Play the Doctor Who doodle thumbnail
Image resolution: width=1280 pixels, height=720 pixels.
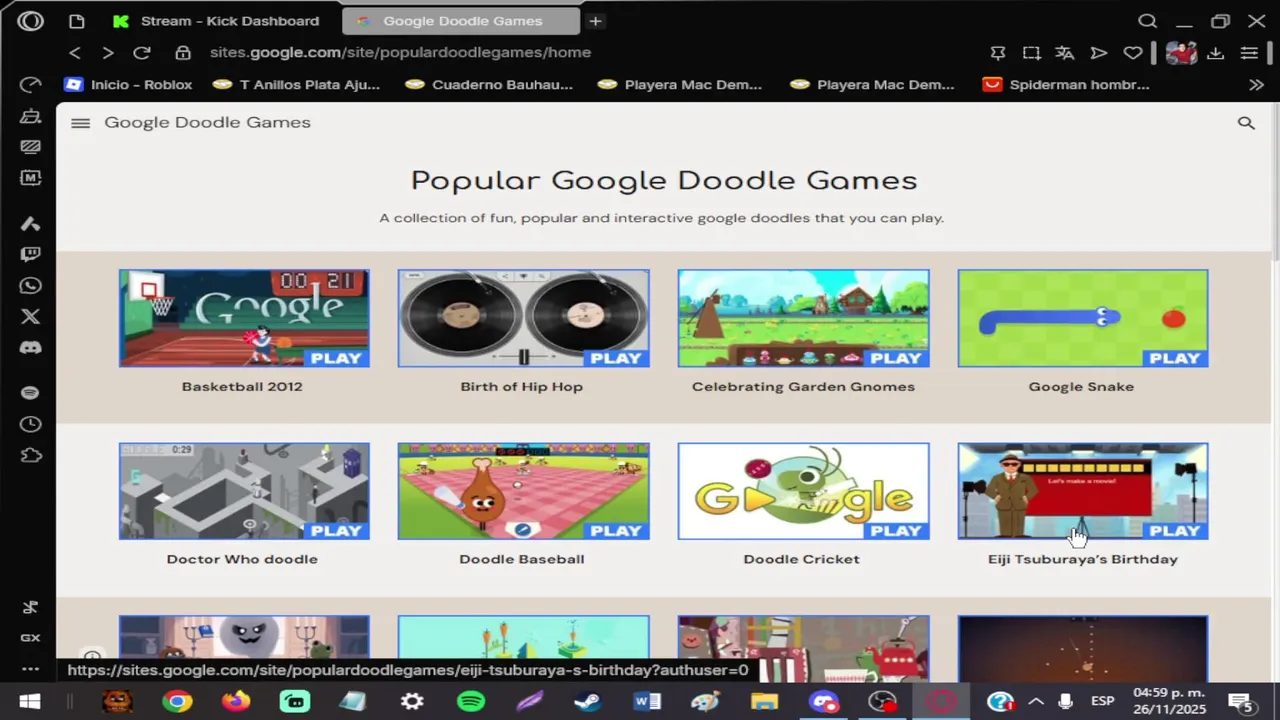click(244, 491)
